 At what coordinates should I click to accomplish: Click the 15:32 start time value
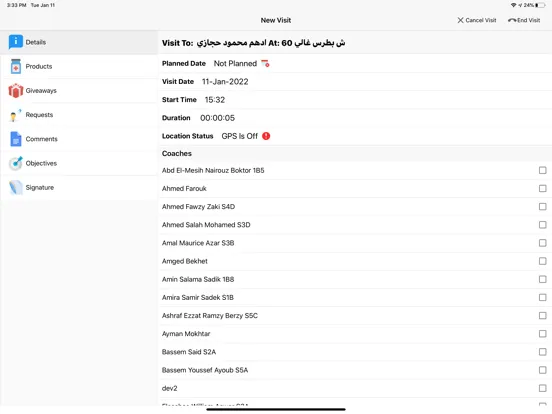(x=215, y=100)
